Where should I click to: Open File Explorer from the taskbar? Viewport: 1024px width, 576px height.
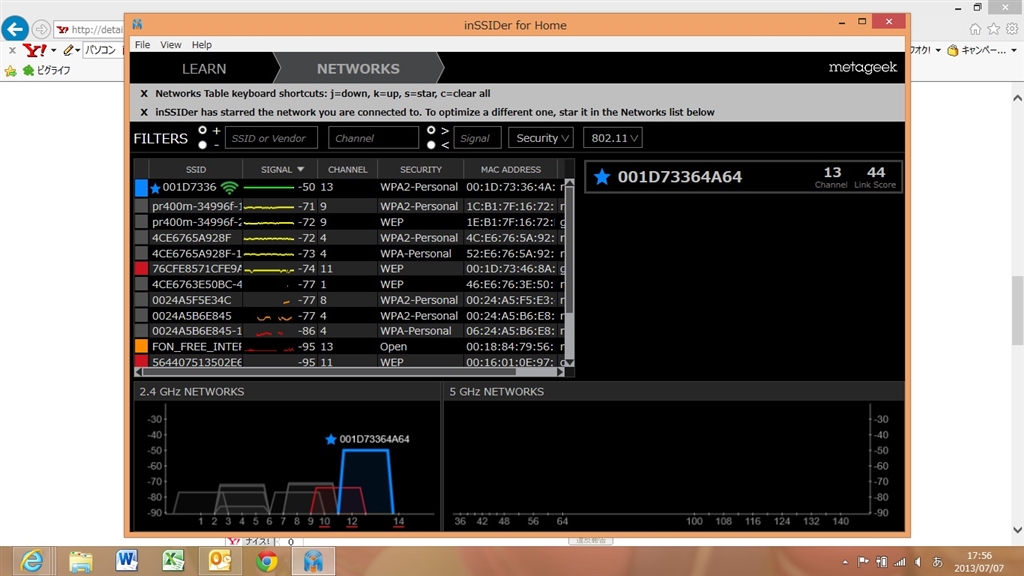pyautogui.click(x=80, y=561)
